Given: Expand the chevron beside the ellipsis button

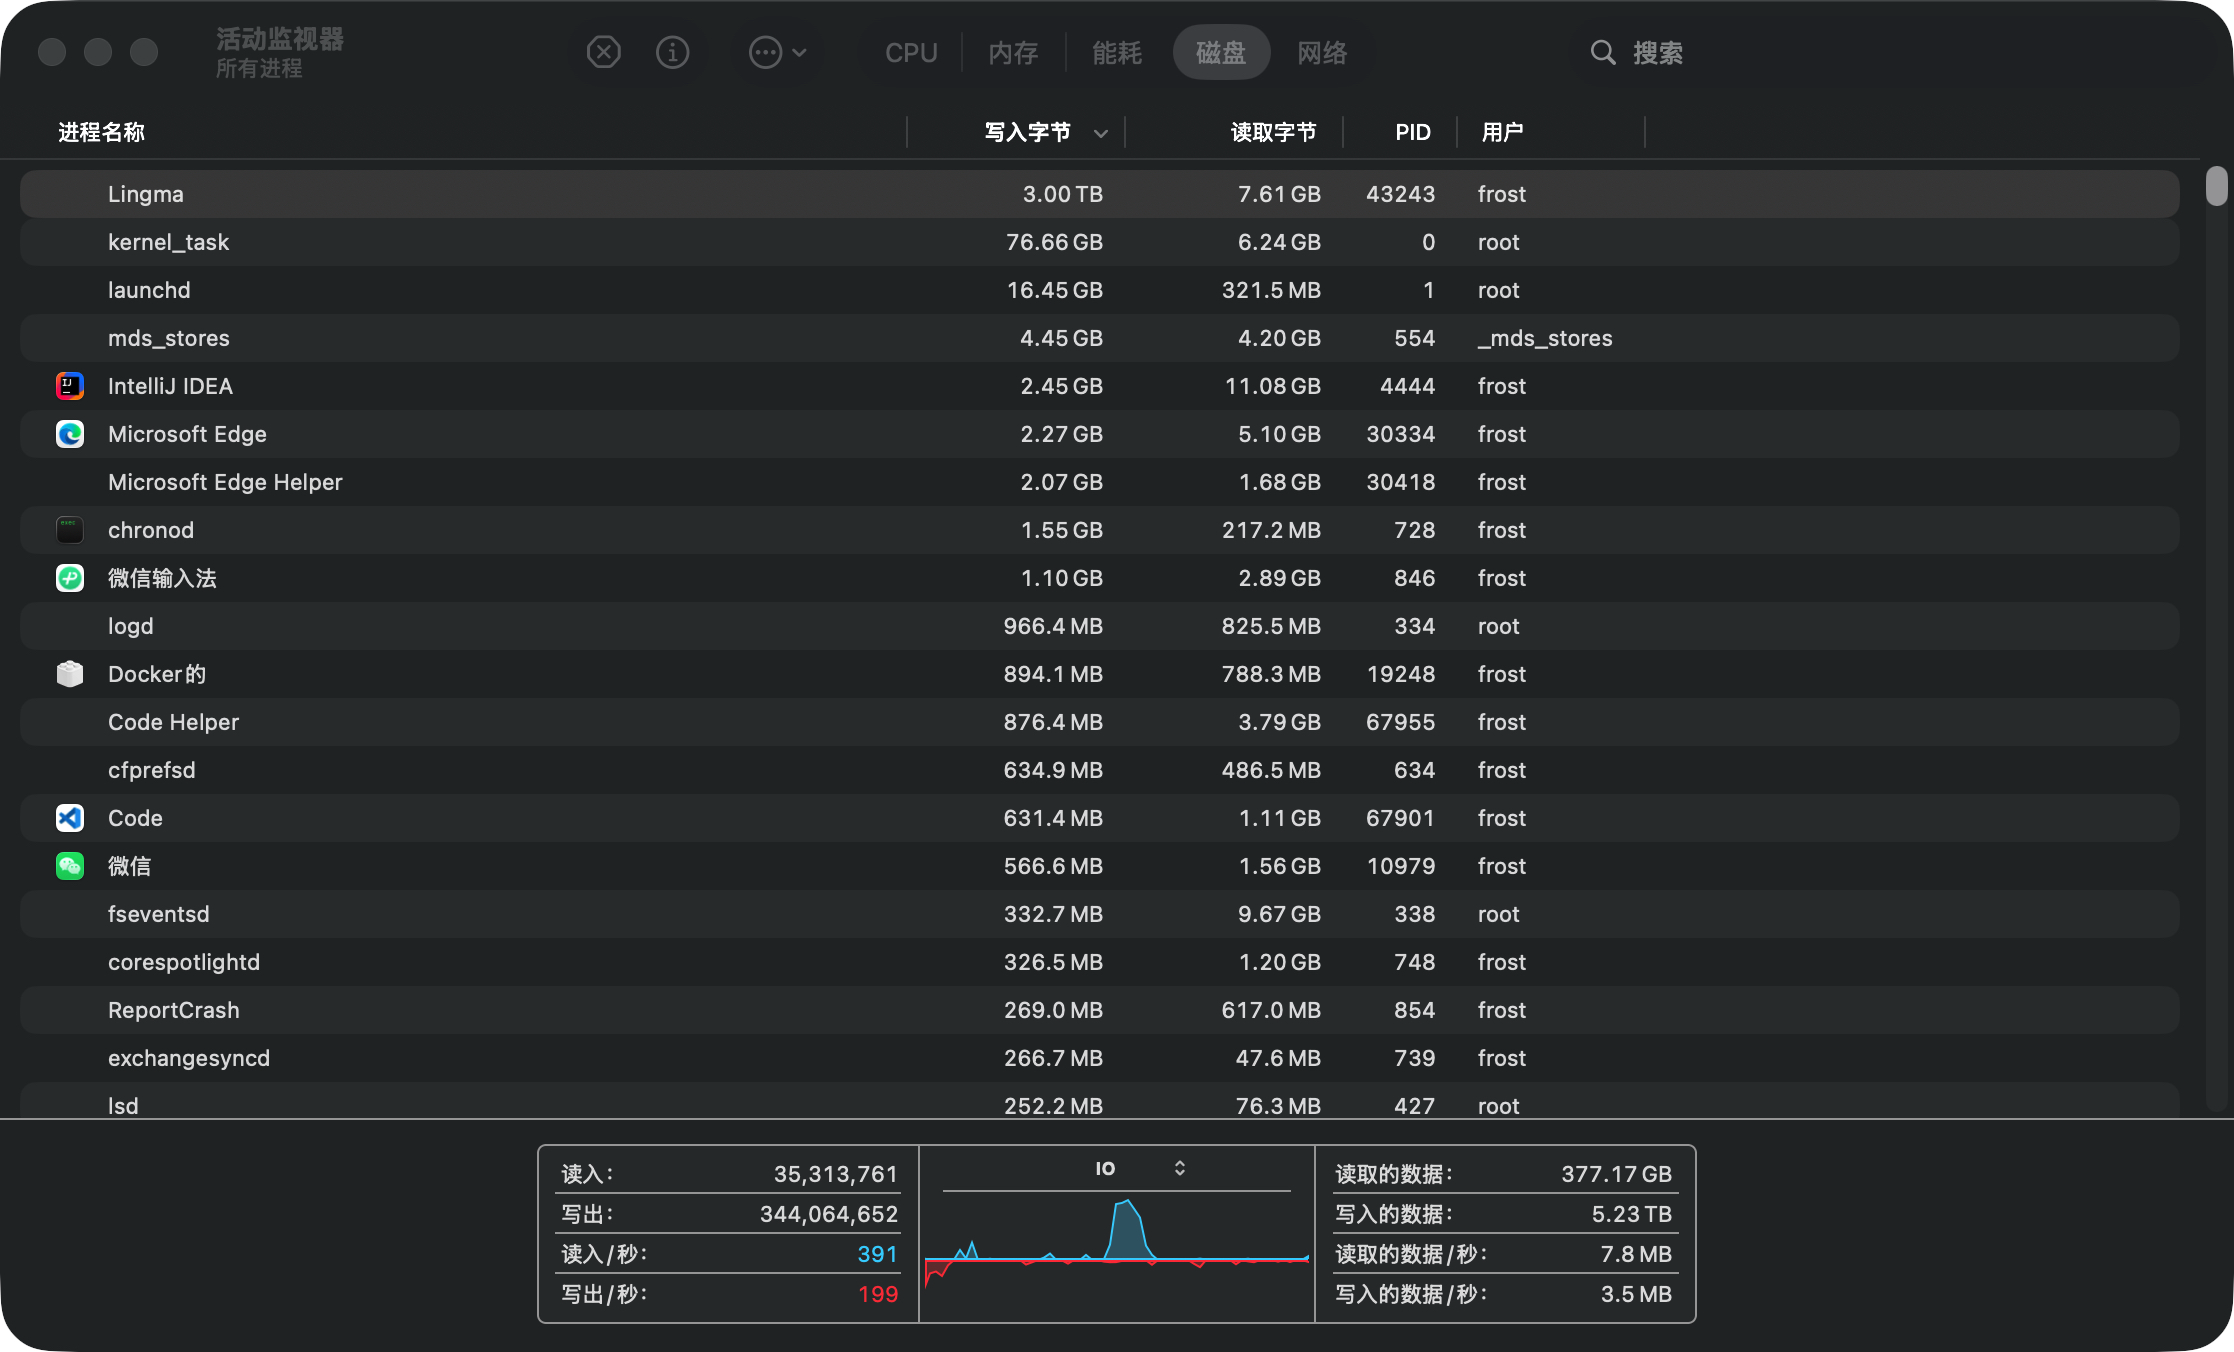Looking at the screenshot, I should (x=799, y=52).
